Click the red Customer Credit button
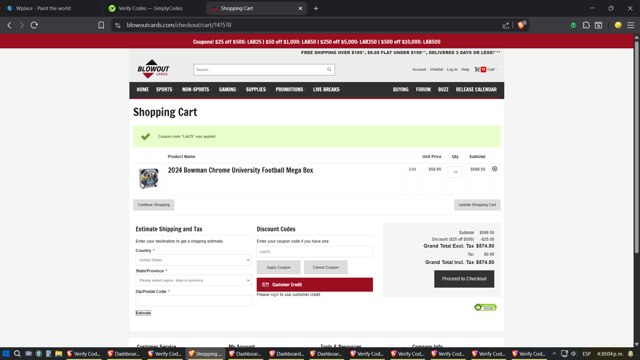 click(x=315, y=284)
